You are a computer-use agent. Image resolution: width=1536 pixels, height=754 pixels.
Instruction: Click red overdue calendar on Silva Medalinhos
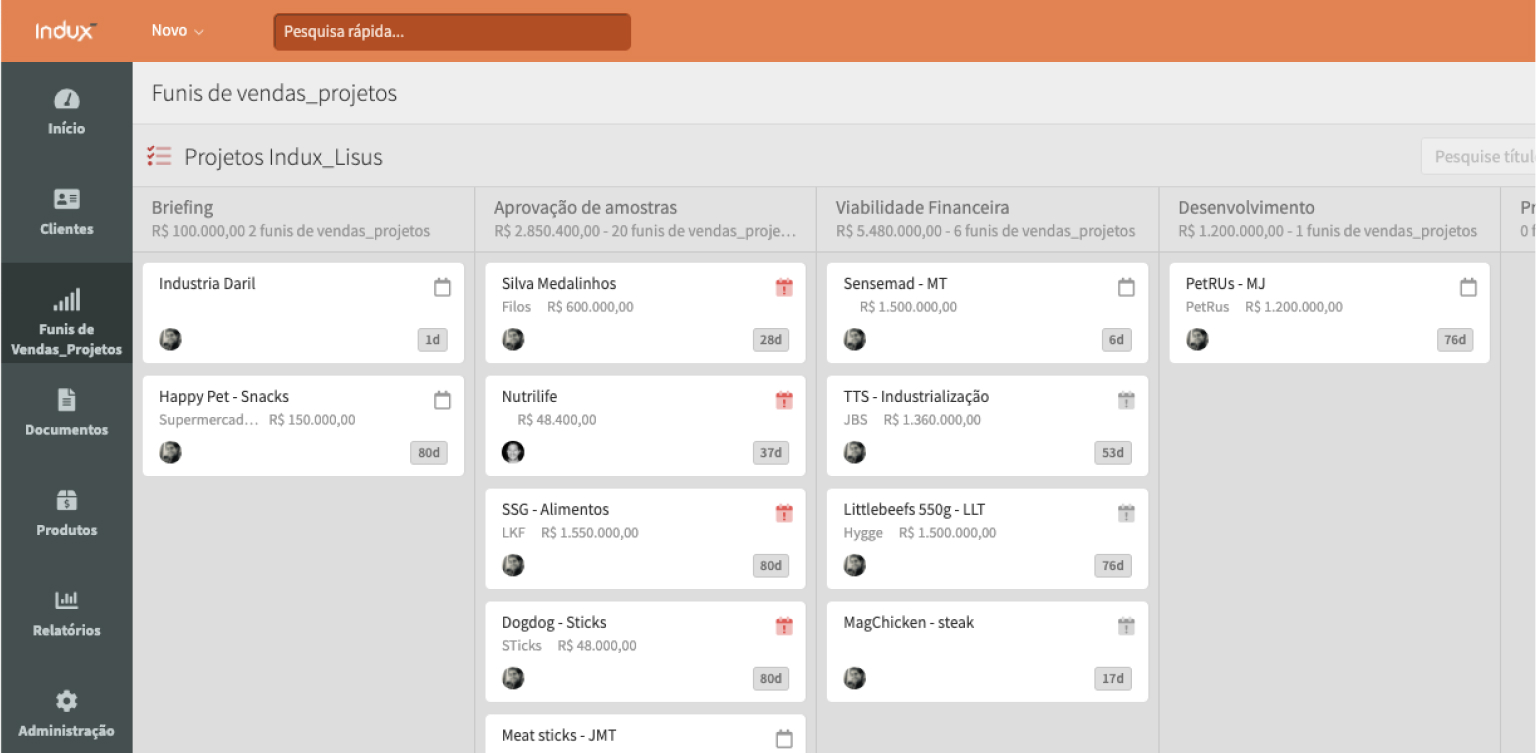click(x=784, y=288)
